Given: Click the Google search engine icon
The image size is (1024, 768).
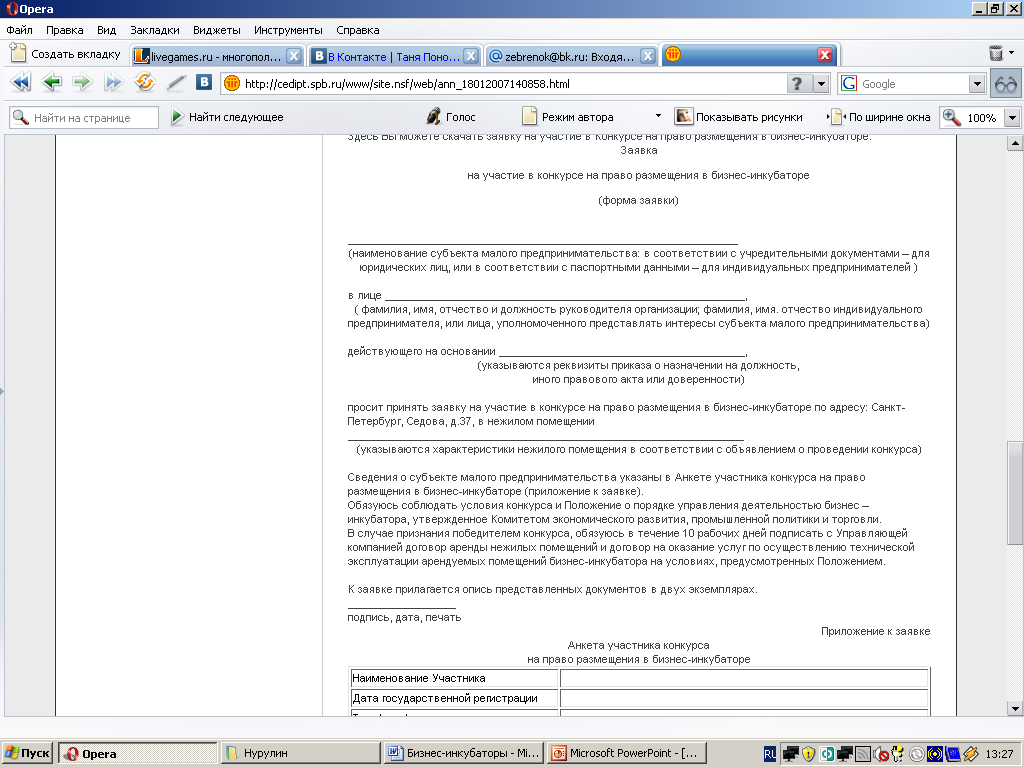Looking at the screenshot, I should (x=849, y=84).
